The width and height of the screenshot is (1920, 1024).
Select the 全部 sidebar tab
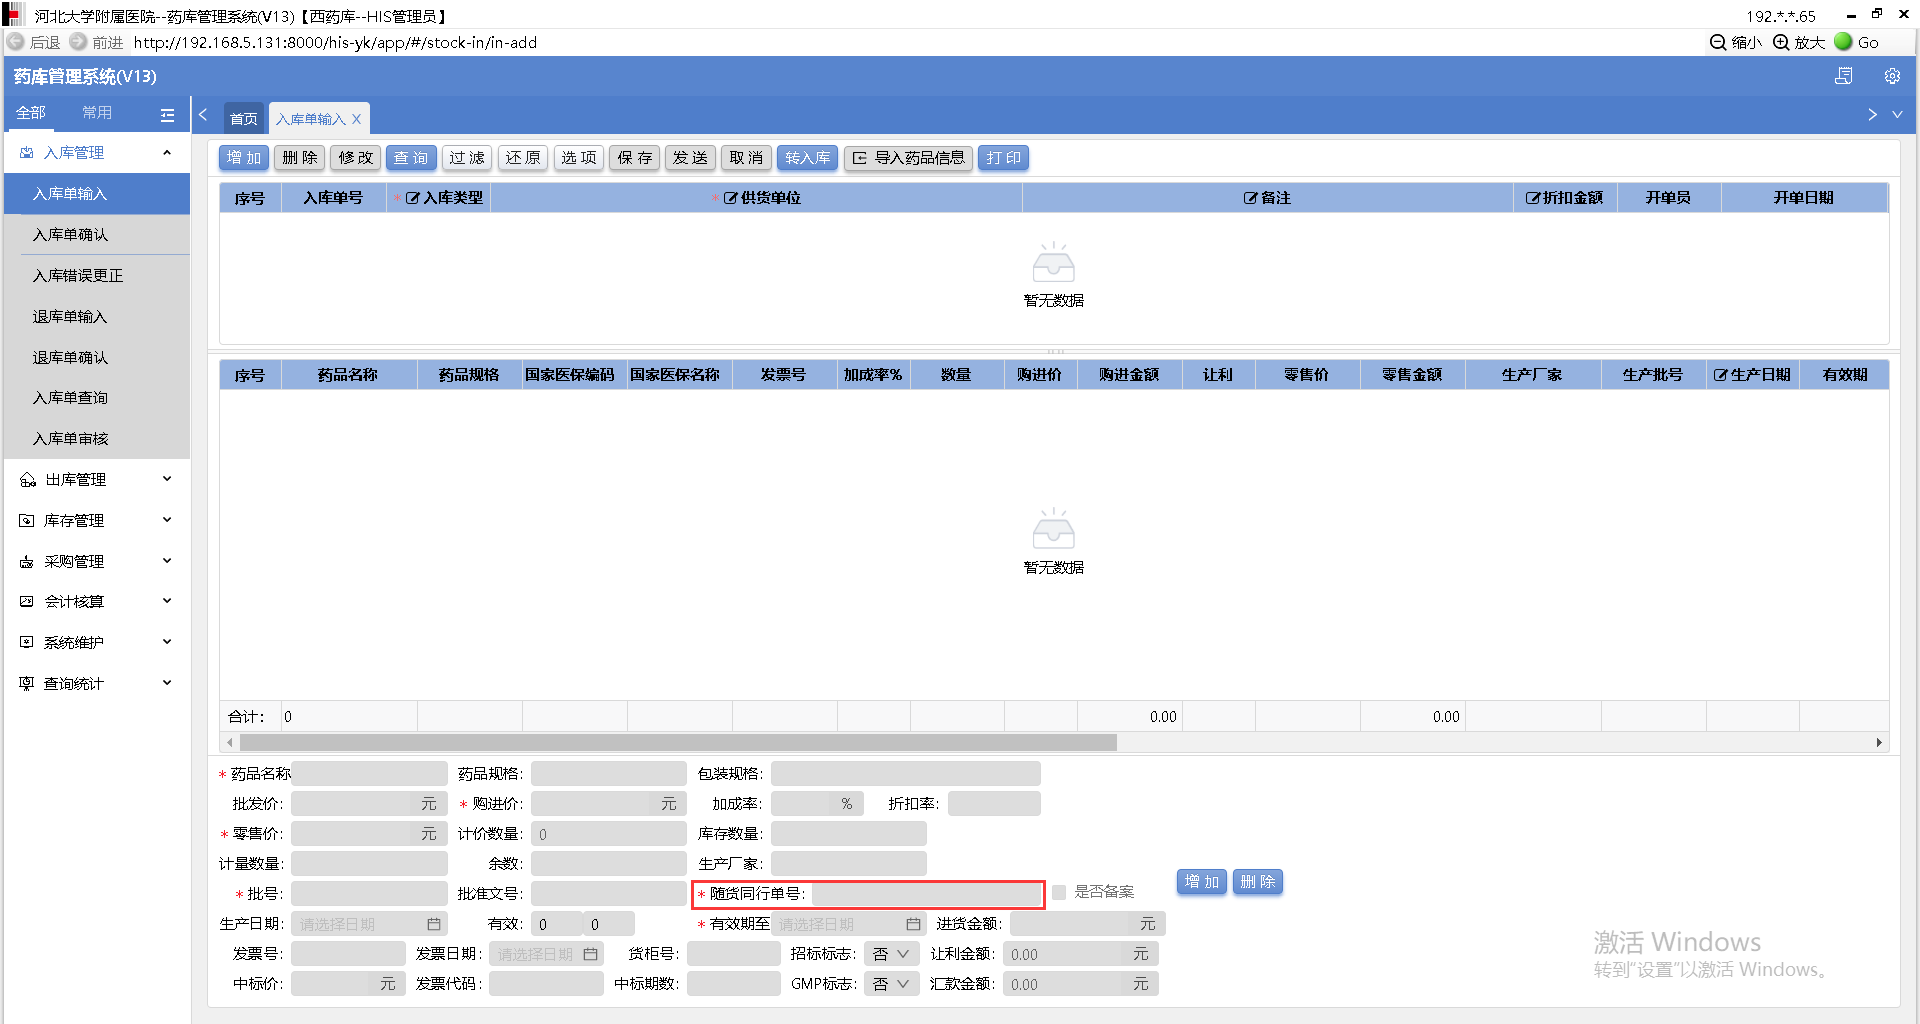pos(31,113)
